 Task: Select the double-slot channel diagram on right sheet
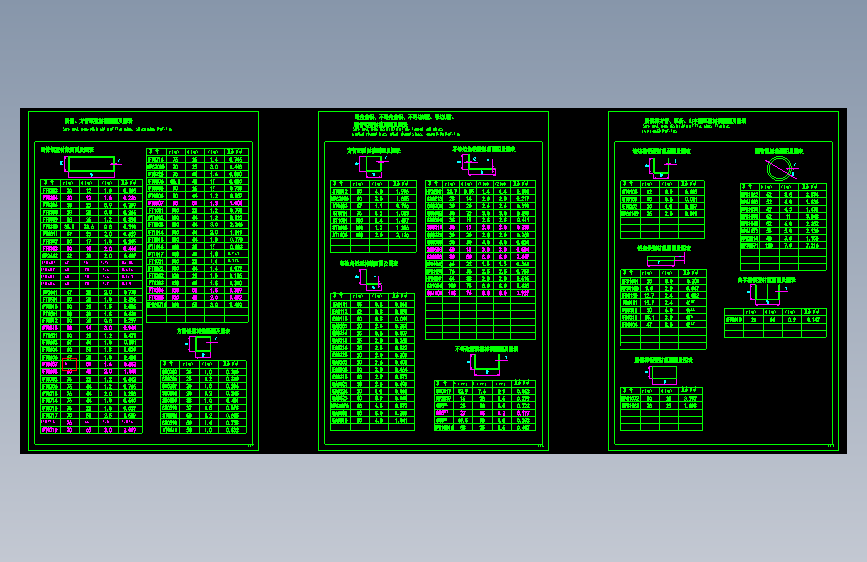click(x=767, y=294)
